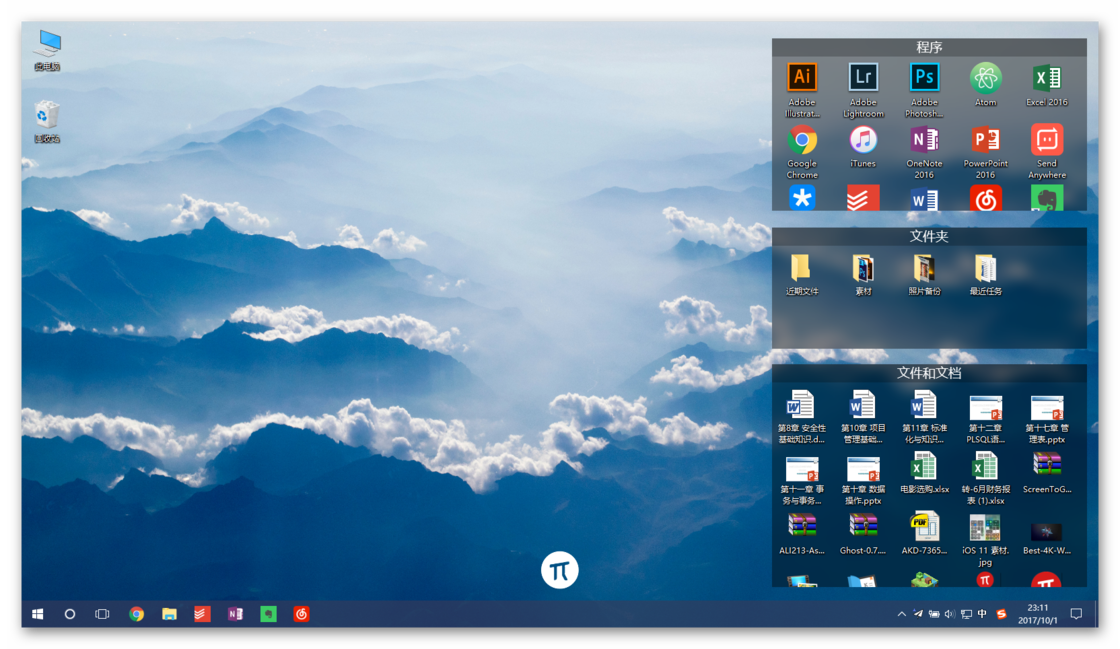Switch input method via the 中 indicator
The width and height of the screenshot is (1120, 649).
[984, 613]
